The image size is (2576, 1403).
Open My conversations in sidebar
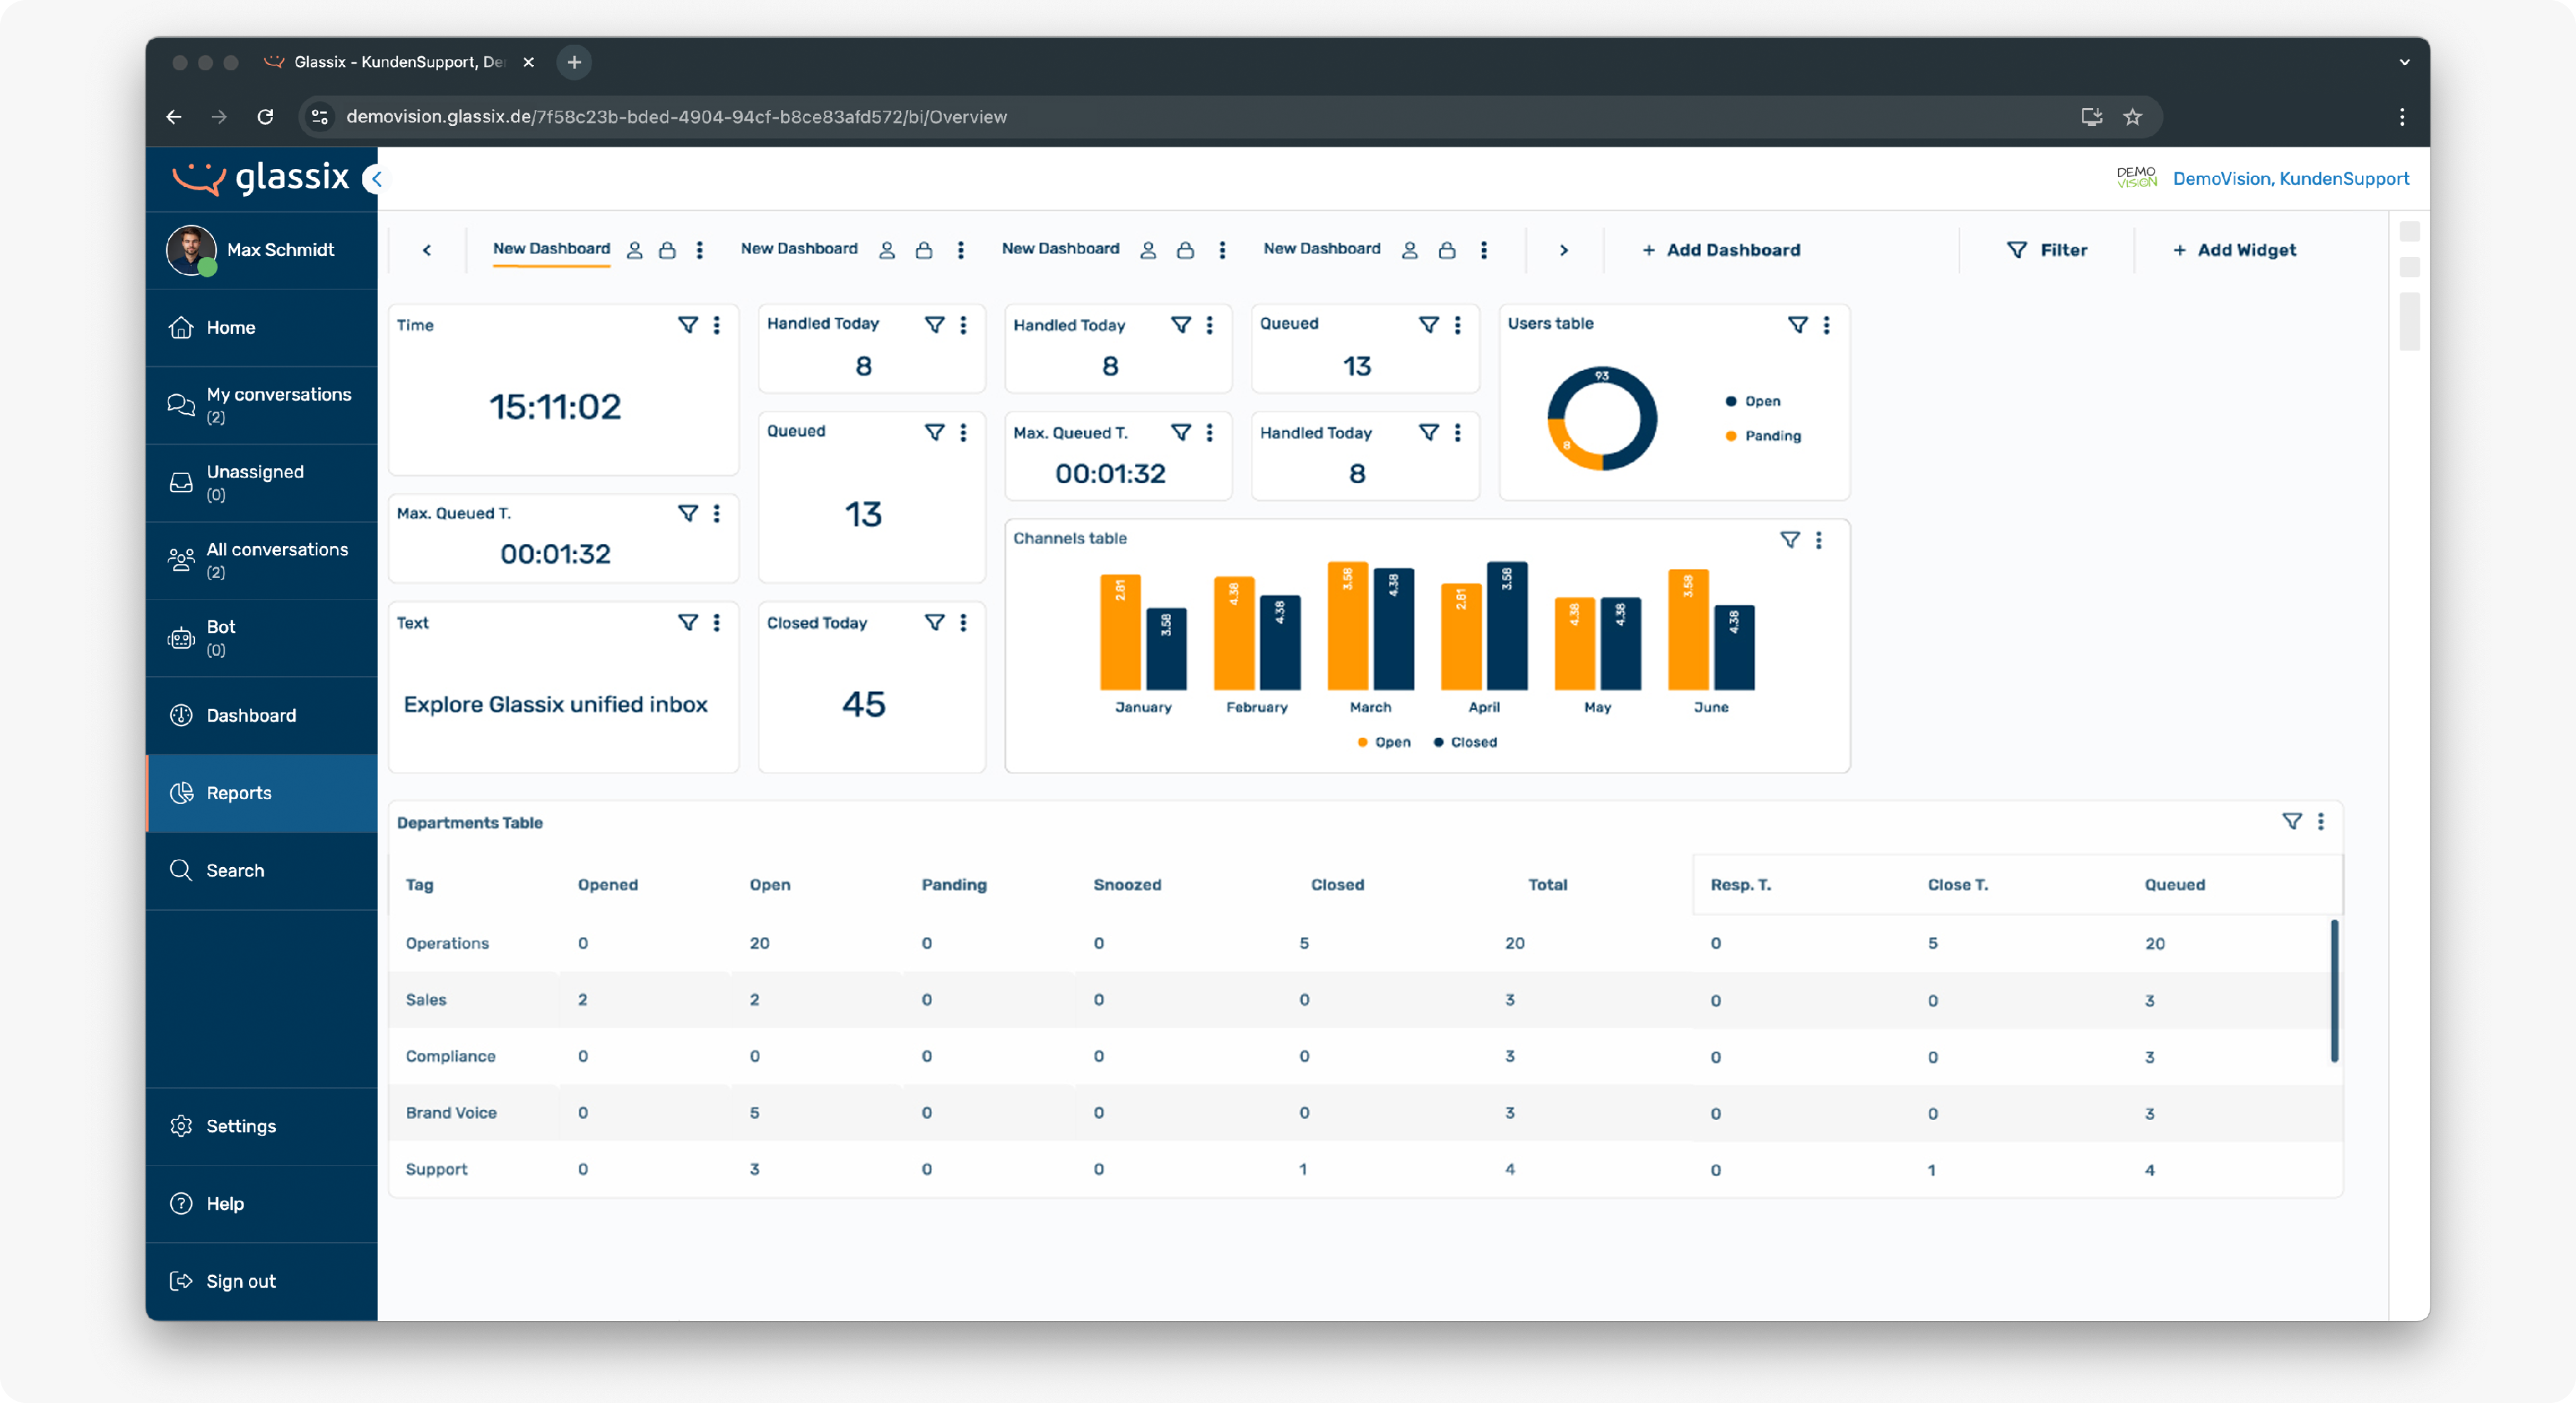pyautogui.click(x=261, y=405)
